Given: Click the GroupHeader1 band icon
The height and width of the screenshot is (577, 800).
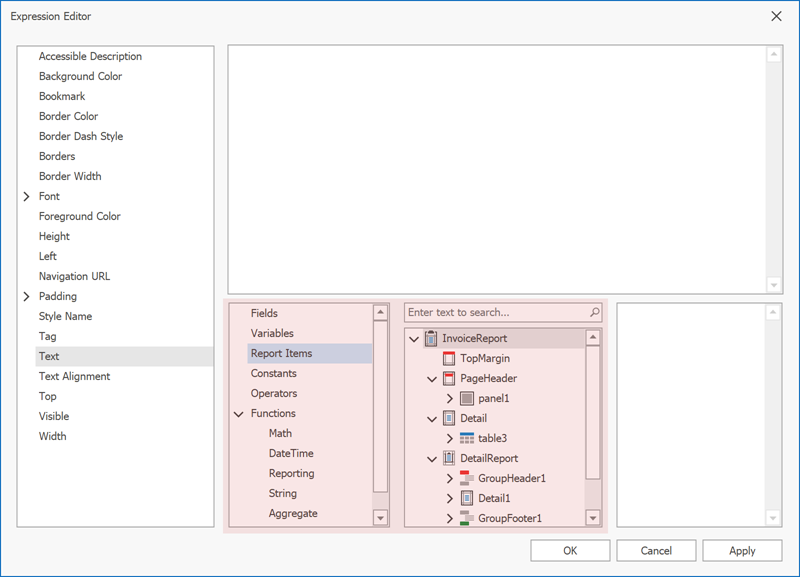Looking at the screenshot, I should 467,478.
